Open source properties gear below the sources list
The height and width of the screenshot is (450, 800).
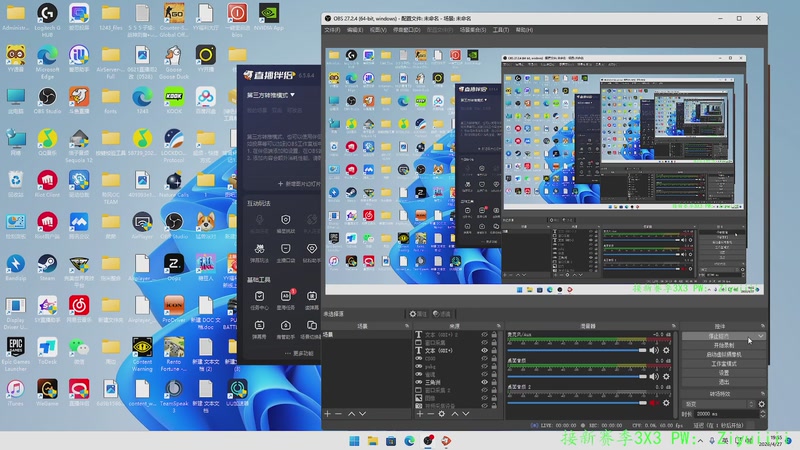[x=442, y=414]
